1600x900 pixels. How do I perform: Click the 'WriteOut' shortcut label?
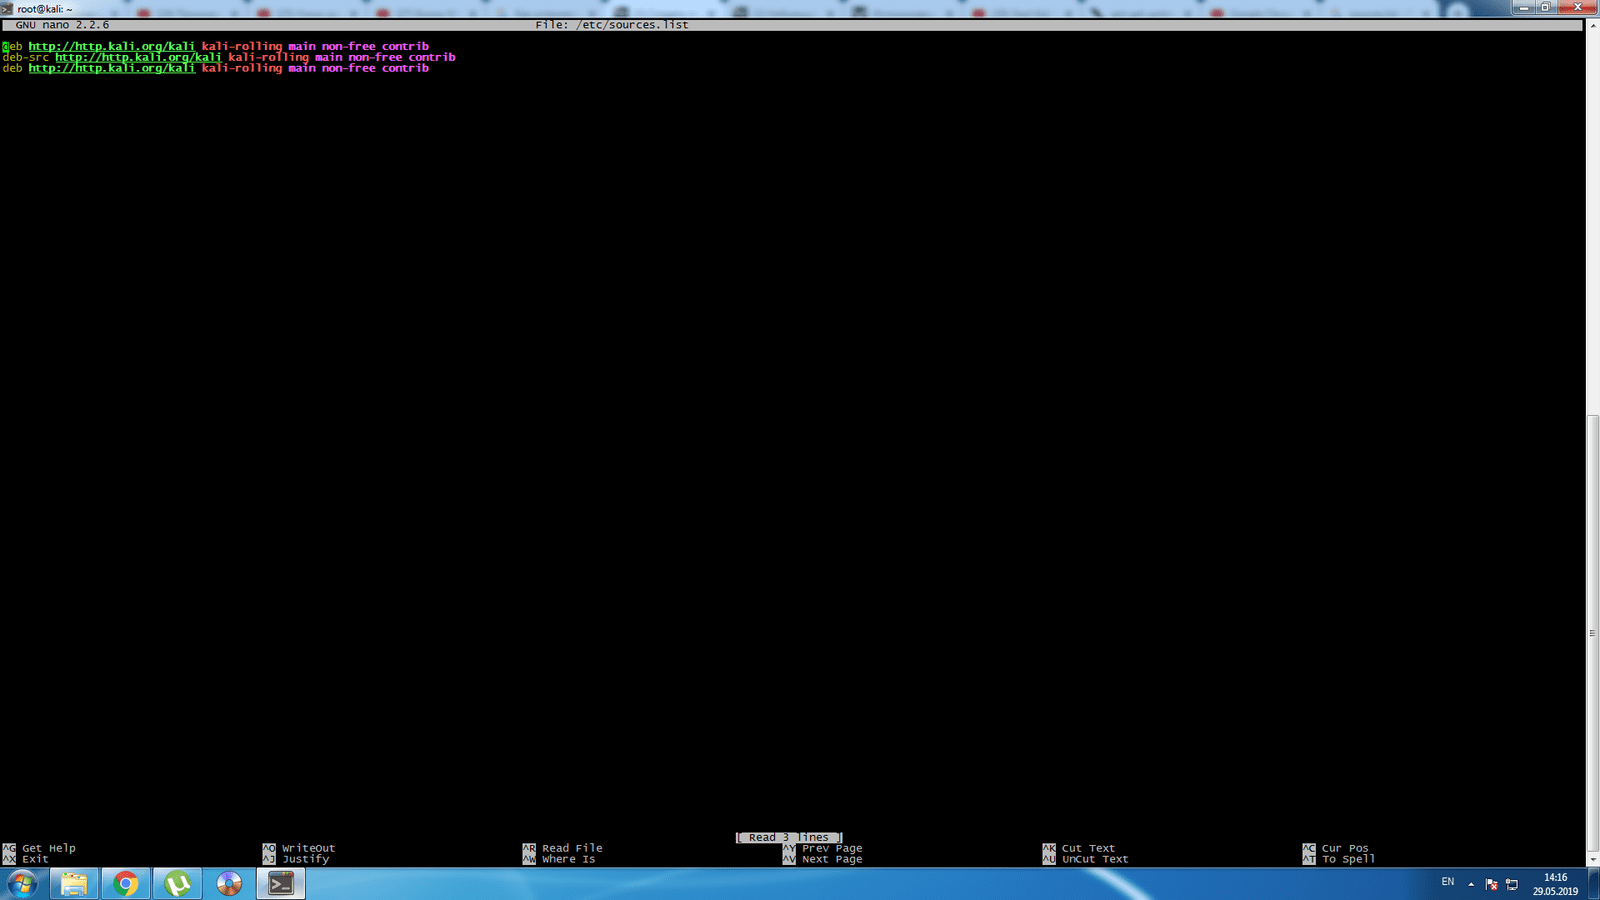point(309,848)
